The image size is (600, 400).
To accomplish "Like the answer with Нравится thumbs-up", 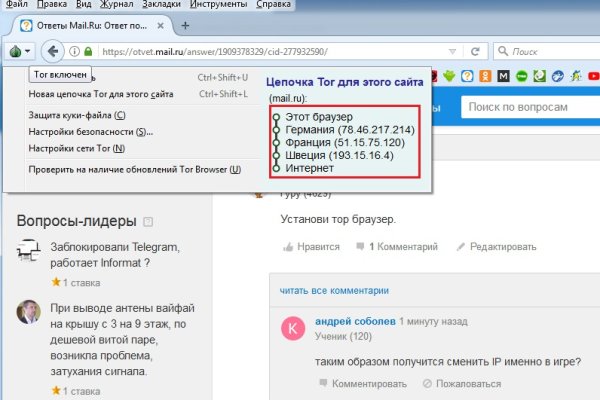I will [311, 246].
